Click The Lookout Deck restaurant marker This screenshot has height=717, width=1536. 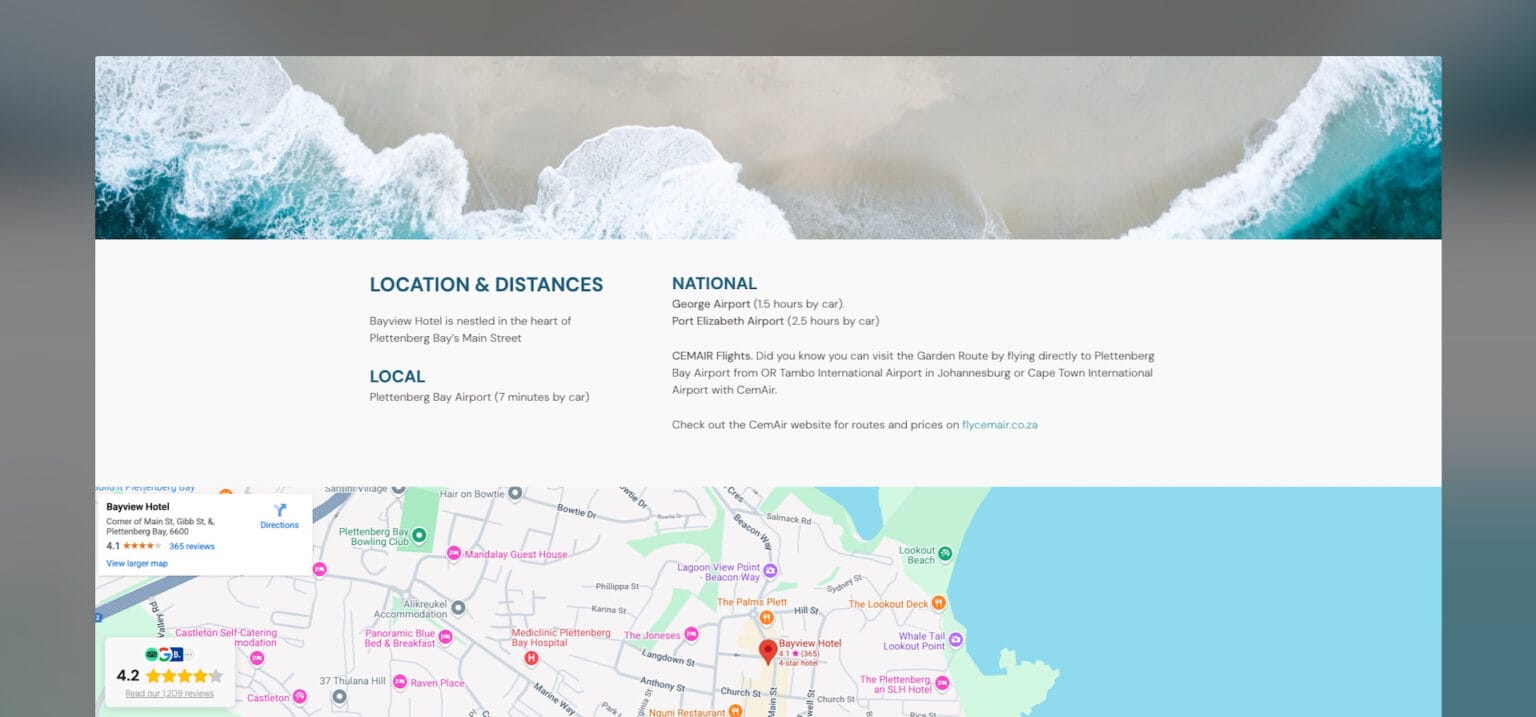938,603
